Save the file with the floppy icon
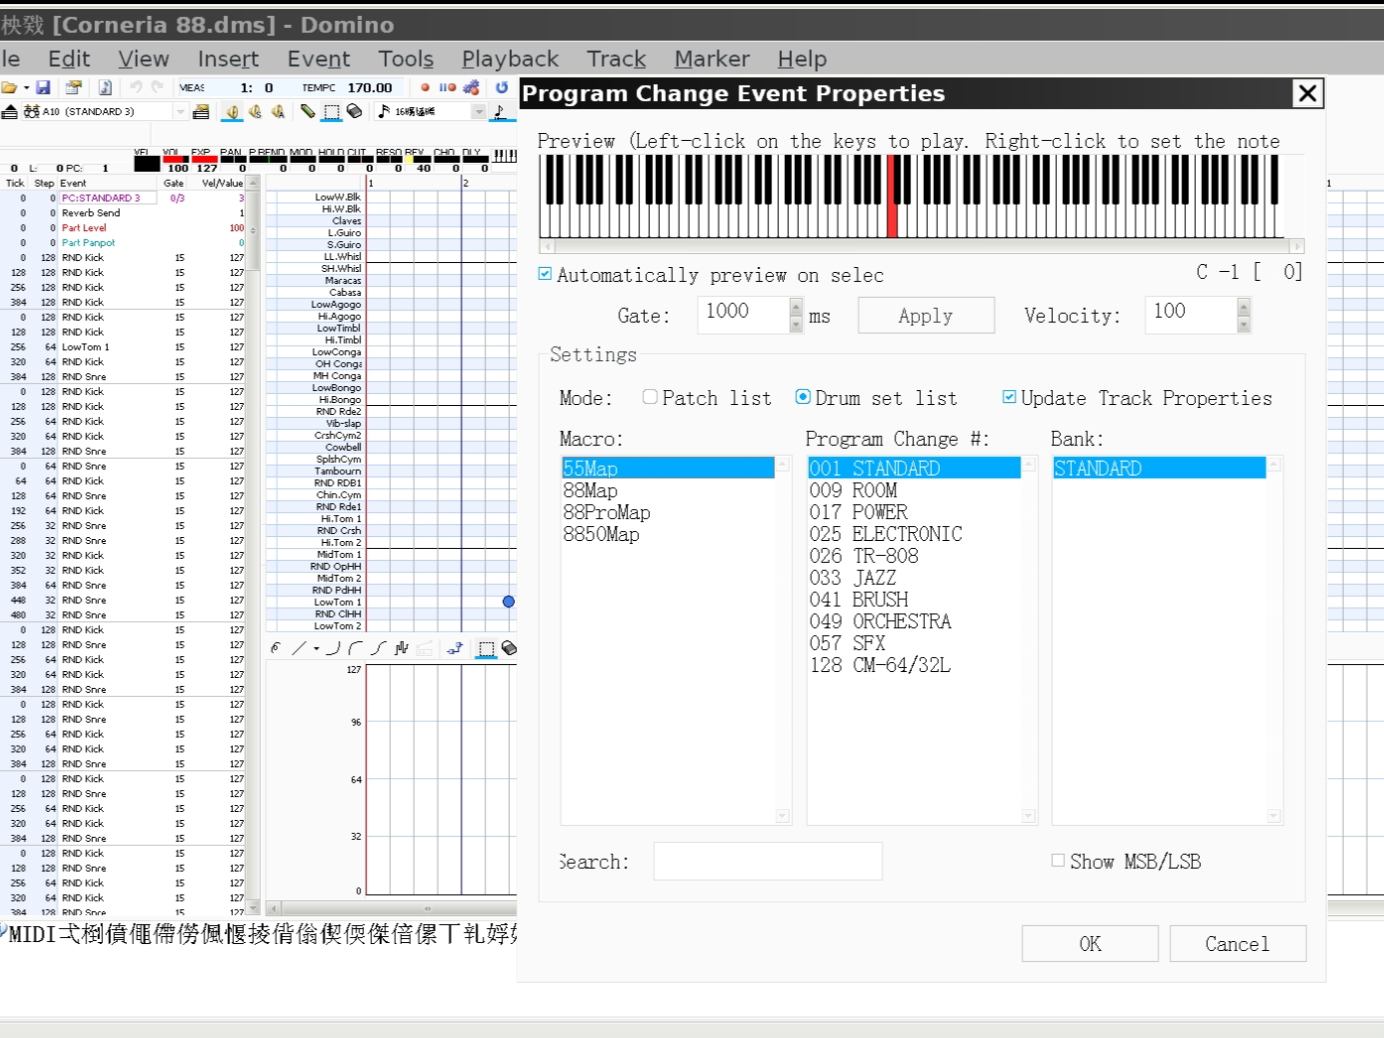The image size is (1384, 1038). [43, 88]
